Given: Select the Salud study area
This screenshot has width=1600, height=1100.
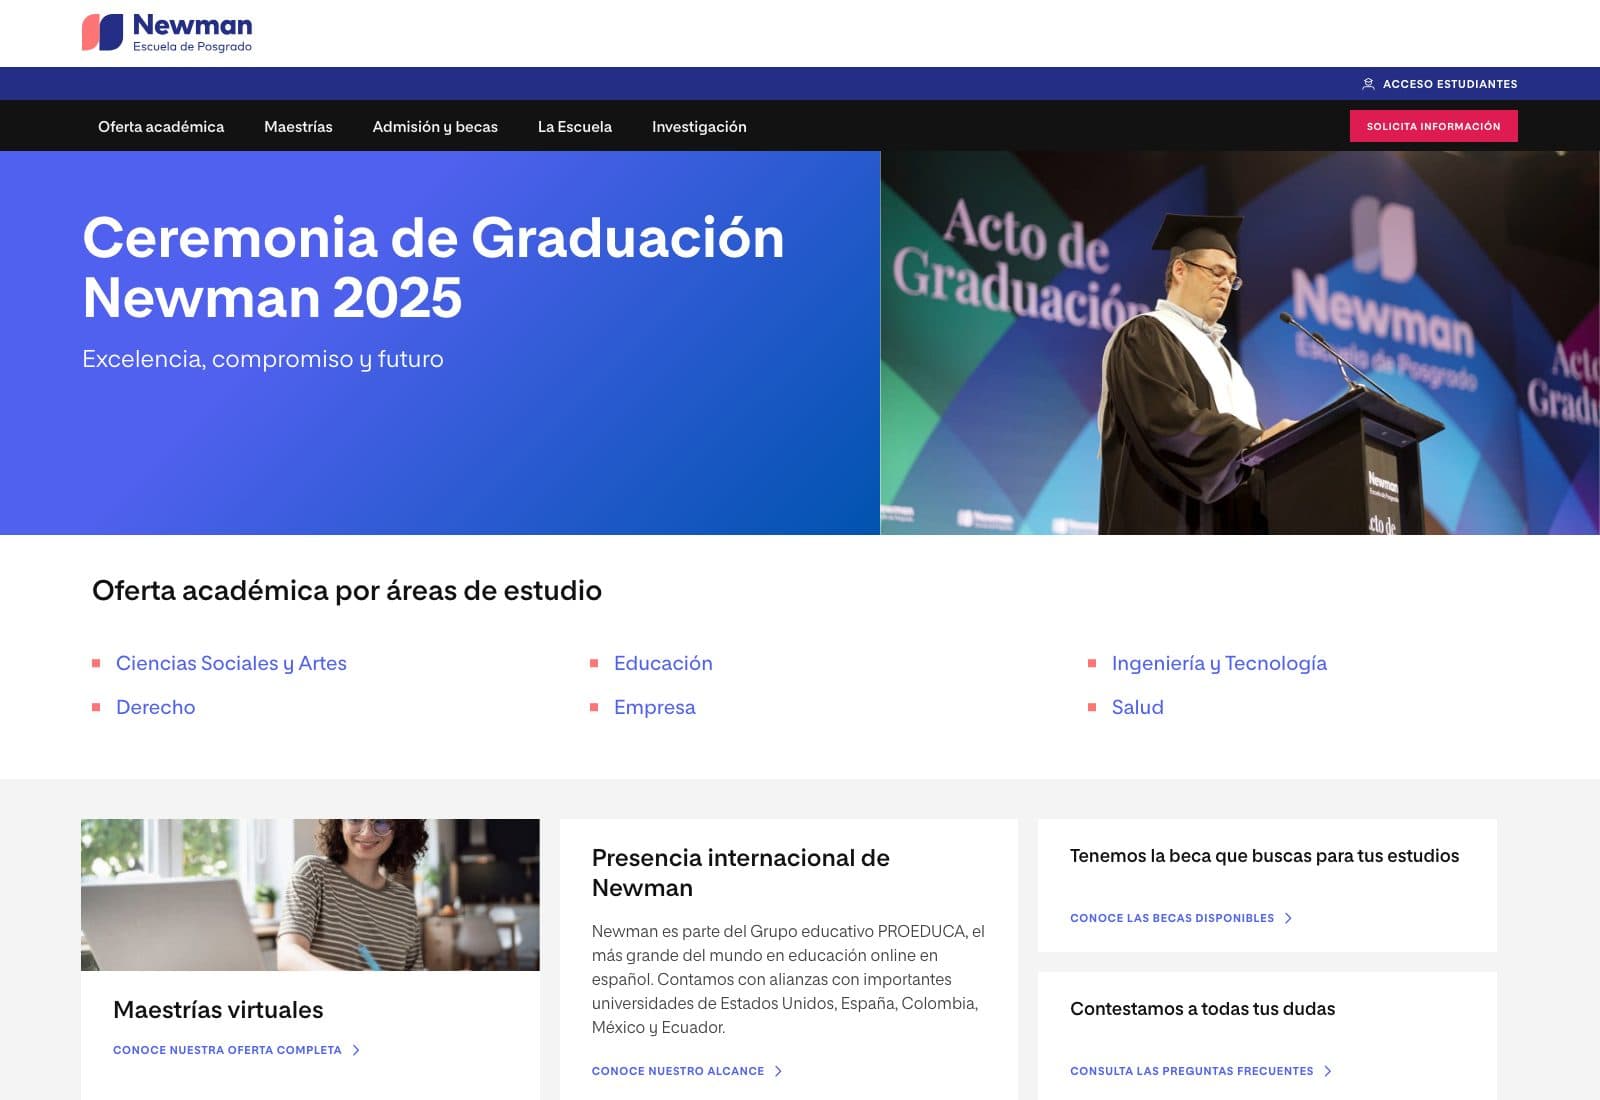Looking at the screenshot, I should tap(1138, 707).
